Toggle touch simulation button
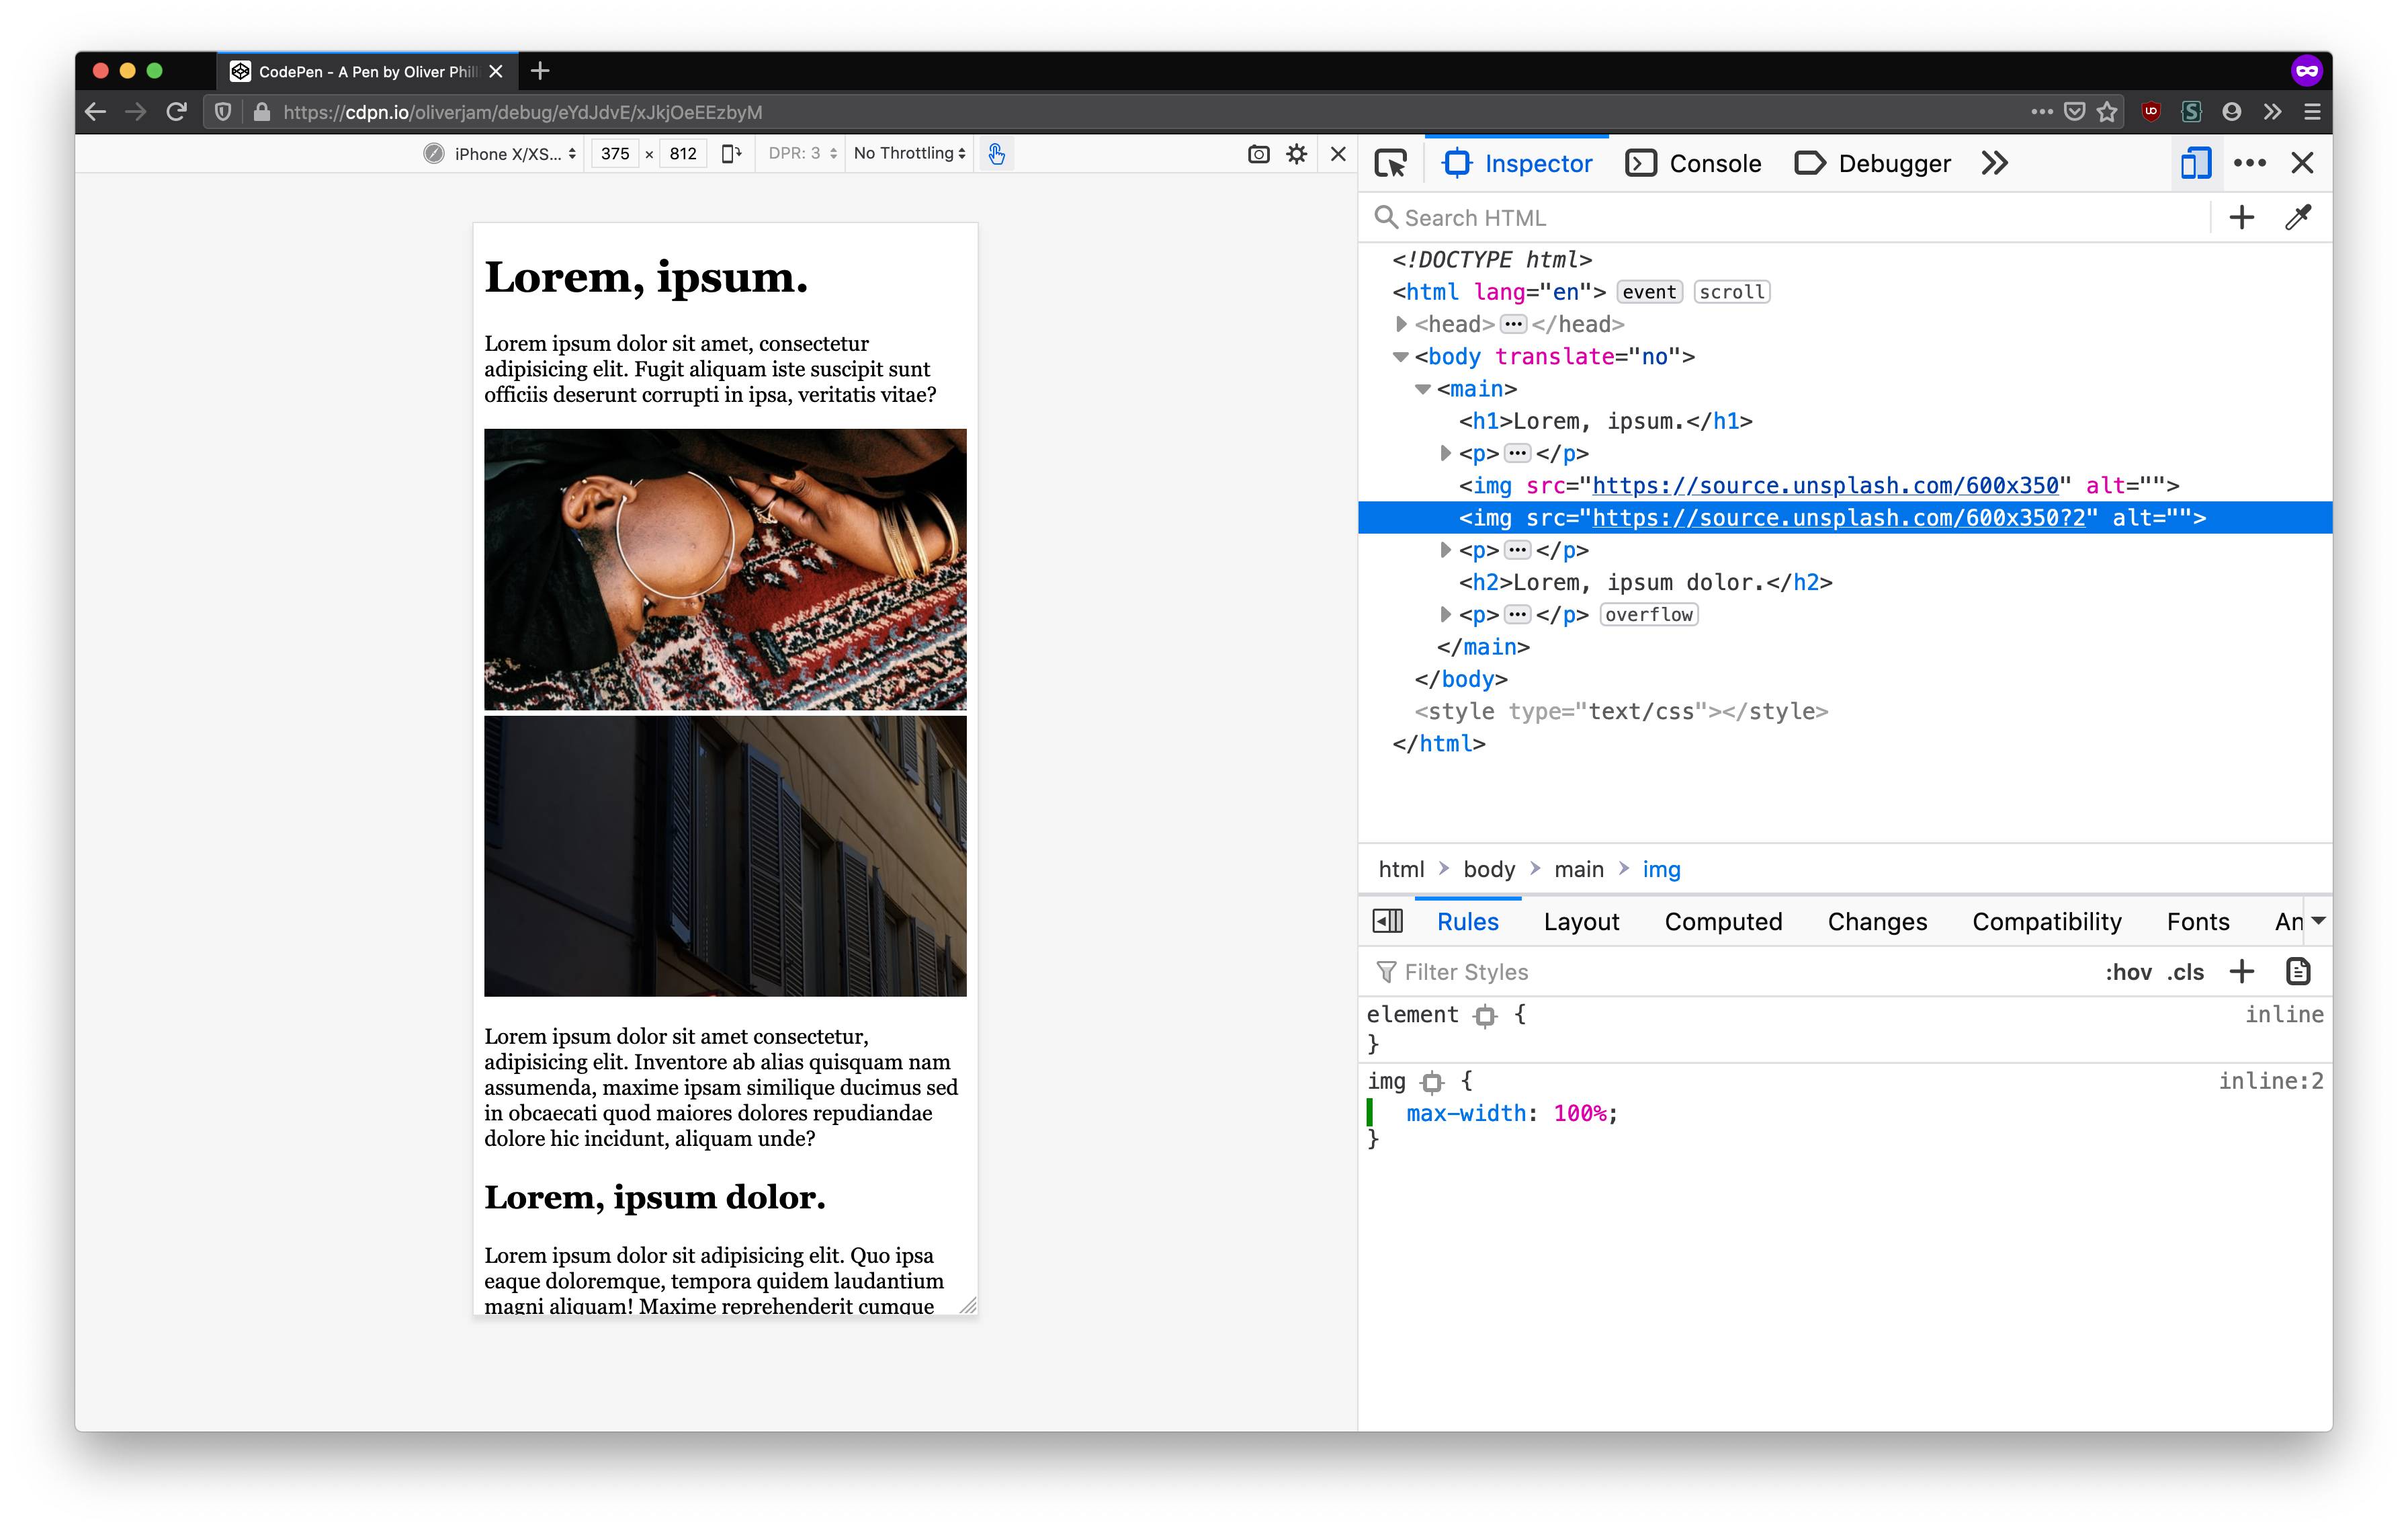Image resolution: width=2408 pixels, height=1531 pixels. click(996, 154)
